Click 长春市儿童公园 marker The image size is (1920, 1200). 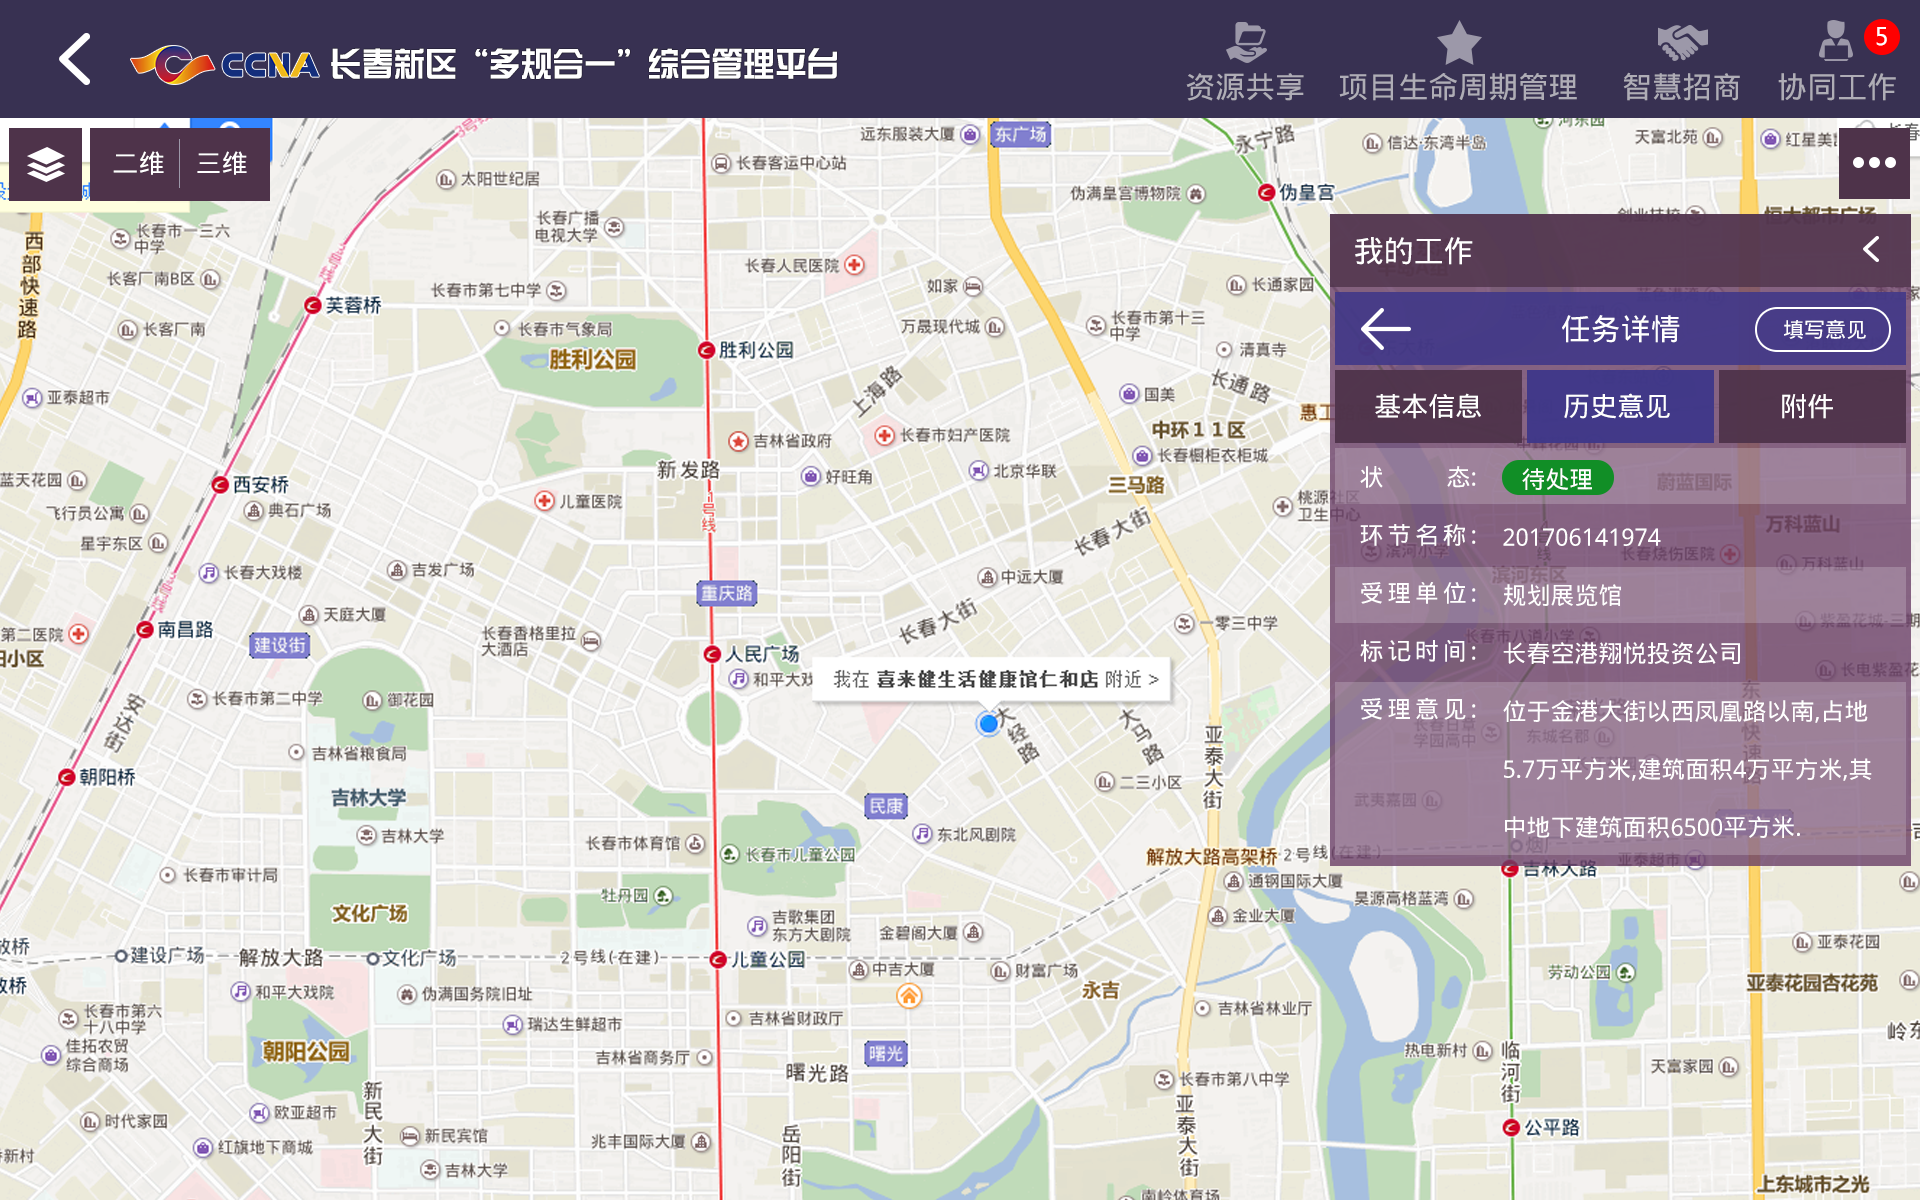[730, 854]
